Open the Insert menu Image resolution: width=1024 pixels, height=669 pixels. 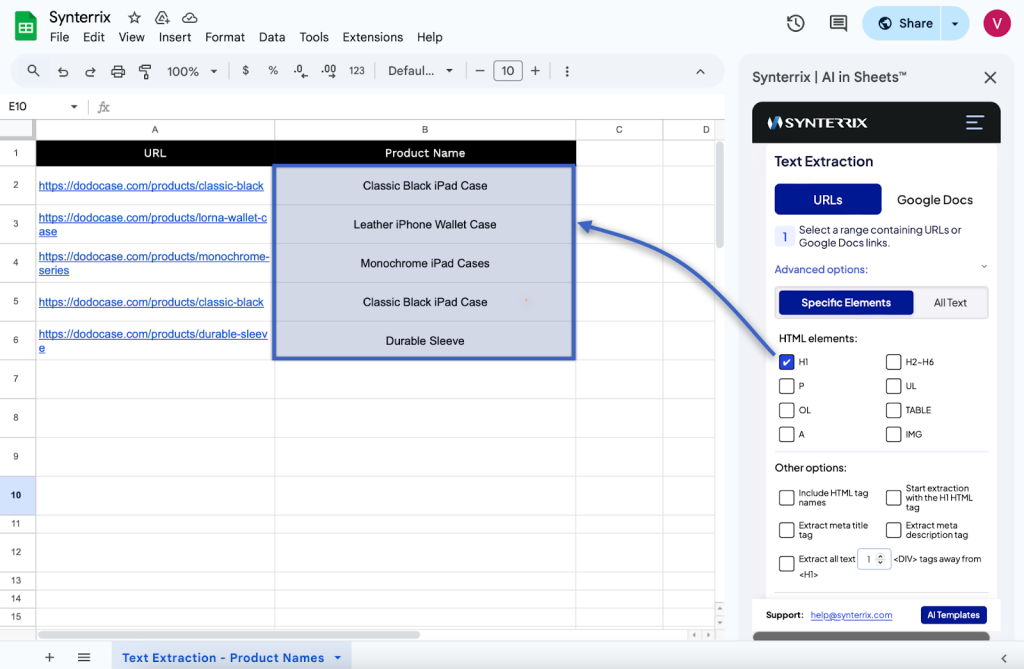[x=174, y=37]
